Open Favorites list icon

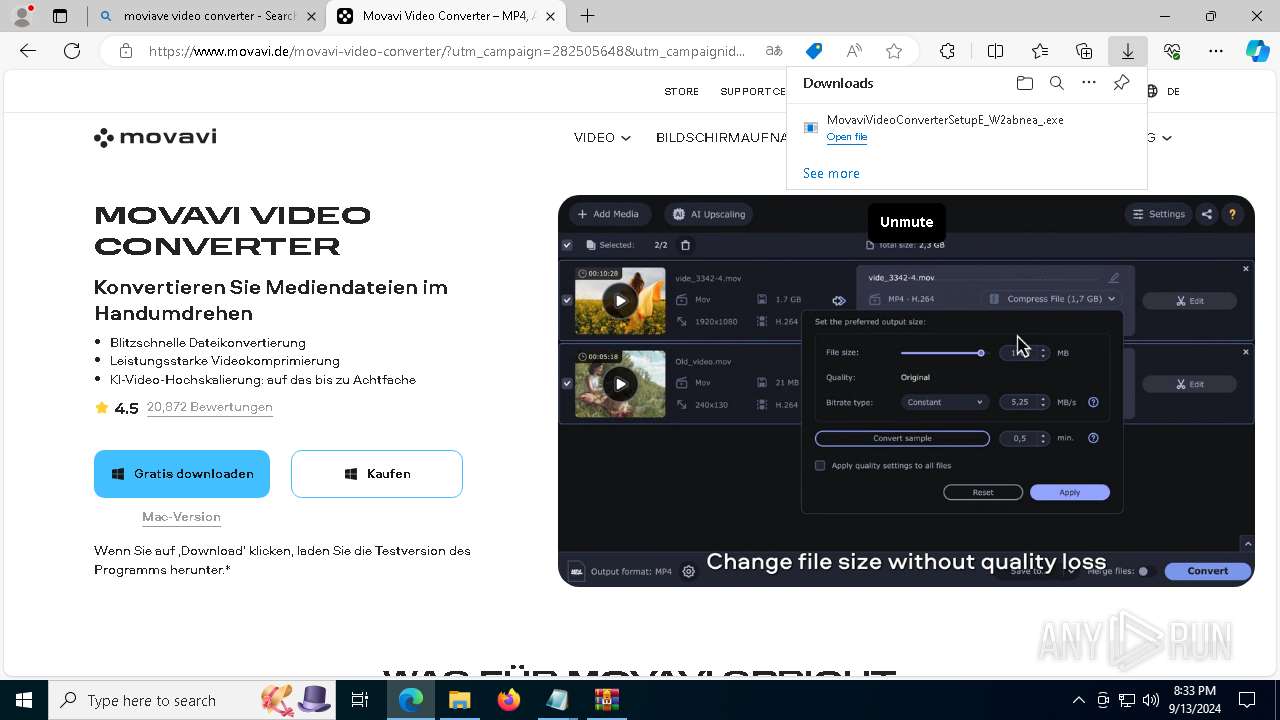coord(1040,51)
